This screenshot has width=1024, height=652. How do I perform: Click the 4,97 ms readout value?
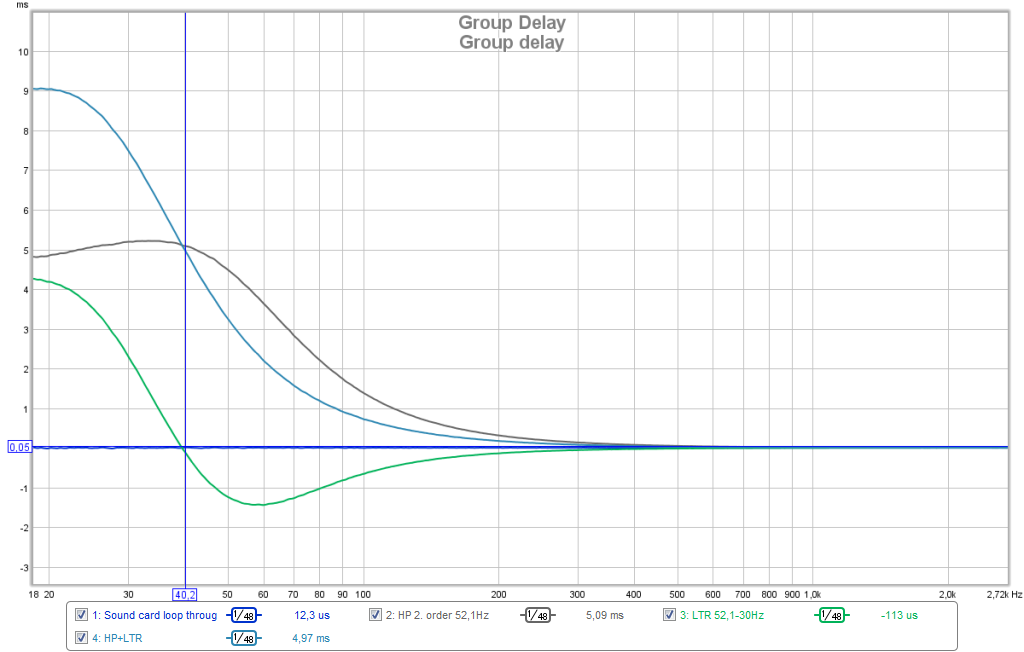pos(311,638)
